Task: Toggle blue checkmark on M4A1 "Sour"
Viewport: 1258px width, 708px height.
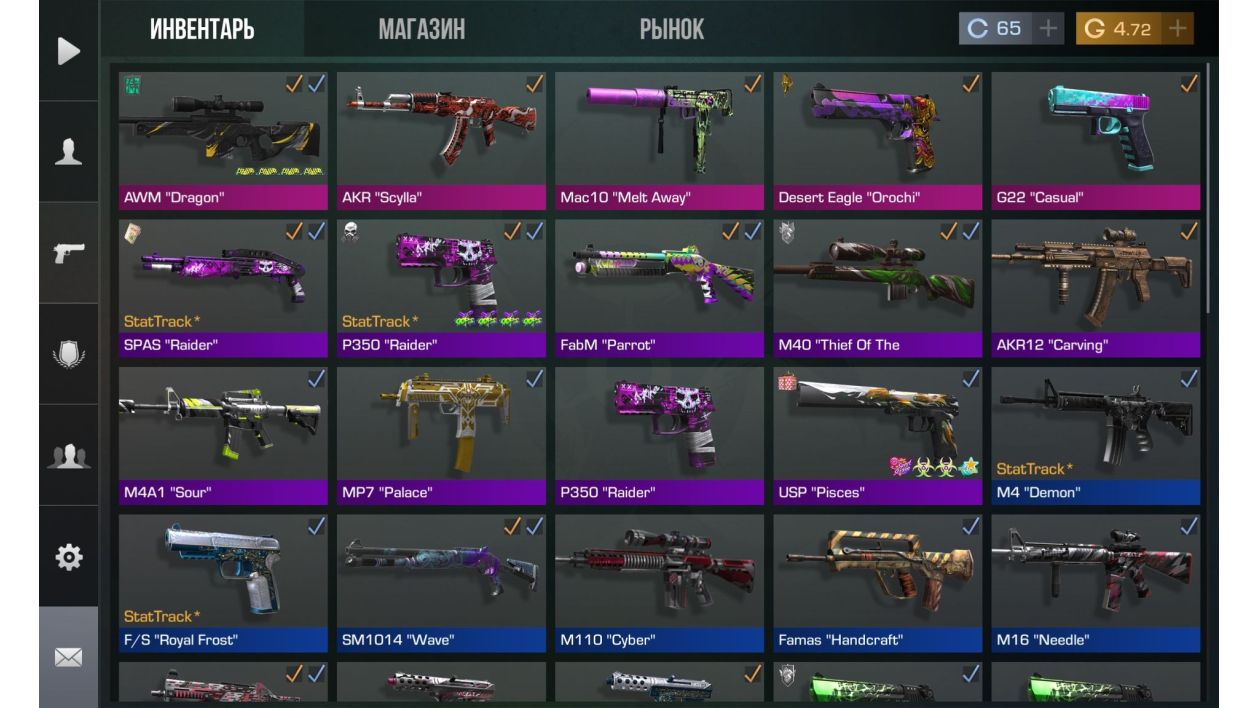Action: tap(316, 378)
